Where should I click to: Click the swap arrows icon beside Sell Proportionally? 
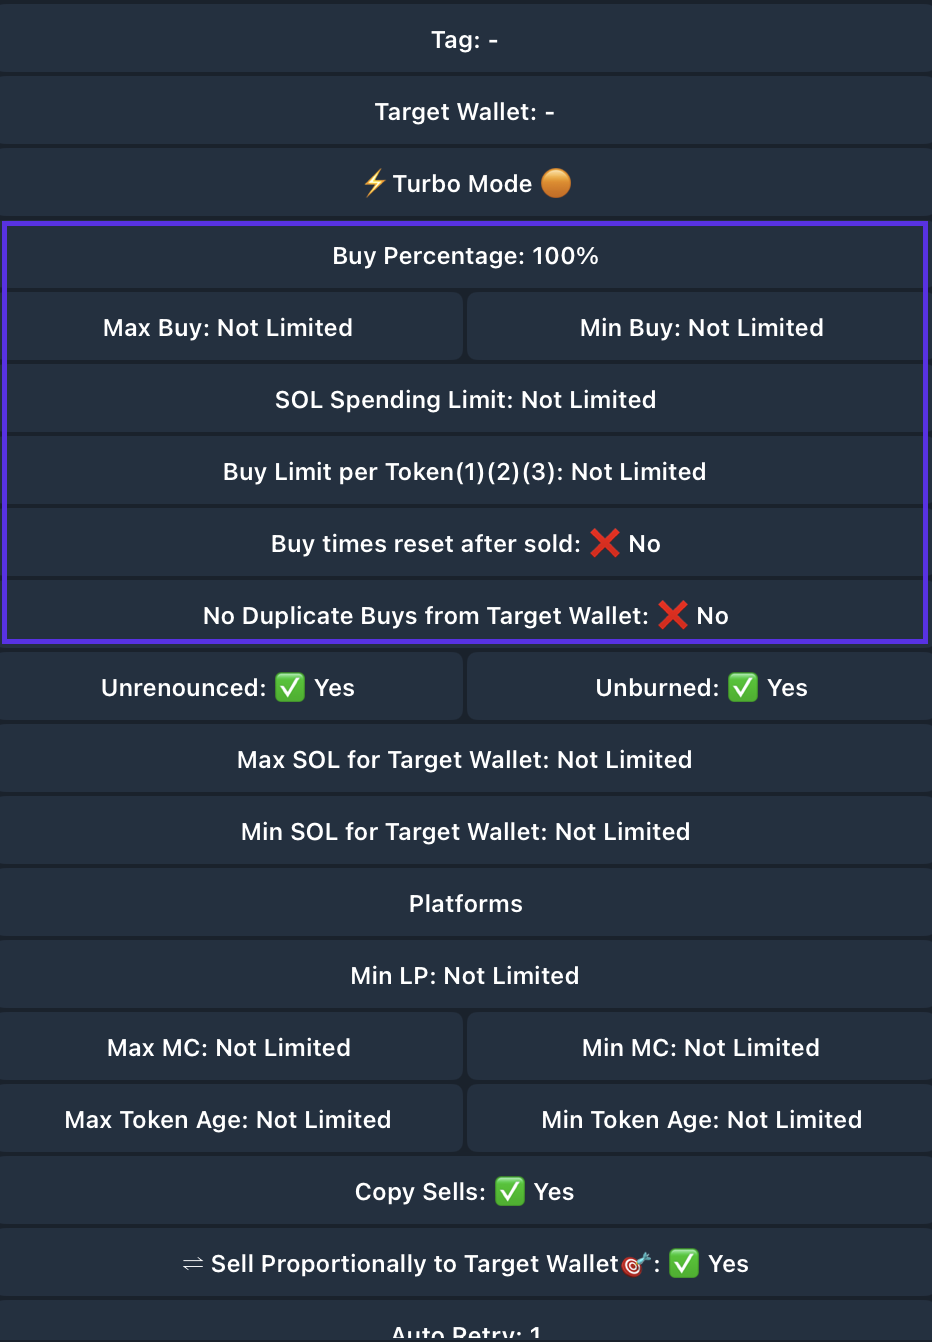[193, 1264]
